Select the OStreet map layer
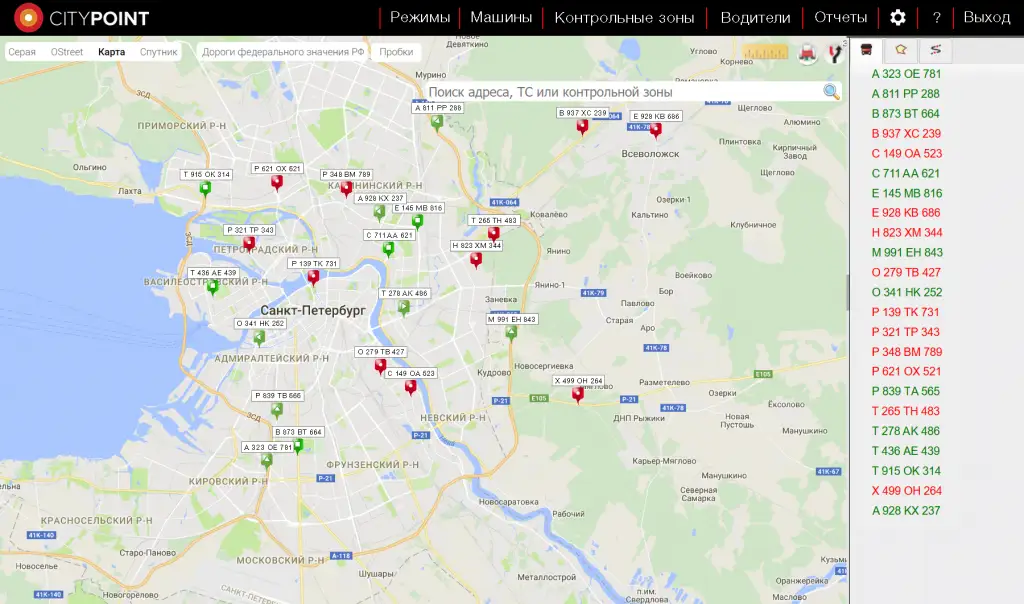Viewport: 1024px width, 604px height. [x=67, y=52]
